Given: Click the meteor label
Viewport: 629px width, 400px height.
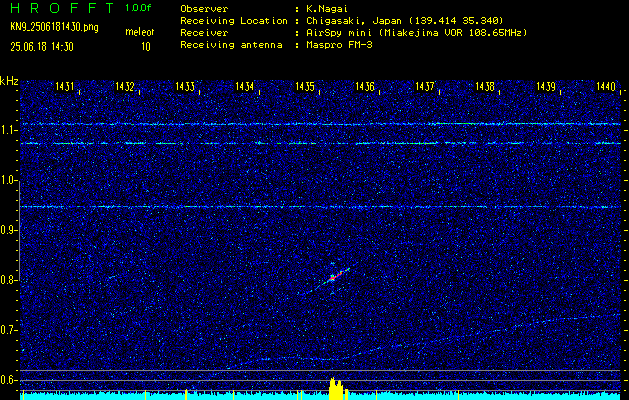Looking at the screenshot, I should (x=140, y=32).
